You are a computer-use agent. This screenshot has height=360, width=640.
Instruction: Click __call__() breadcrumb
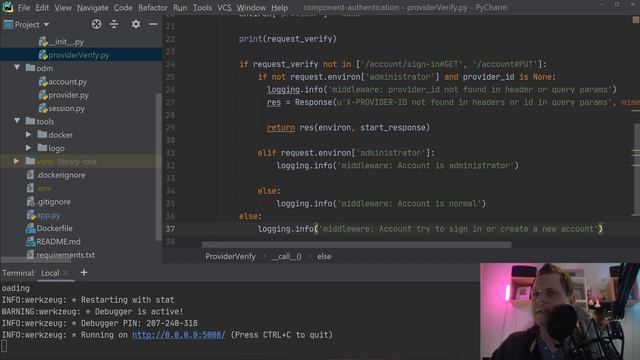pyautogui.click(x=287, y=257)
